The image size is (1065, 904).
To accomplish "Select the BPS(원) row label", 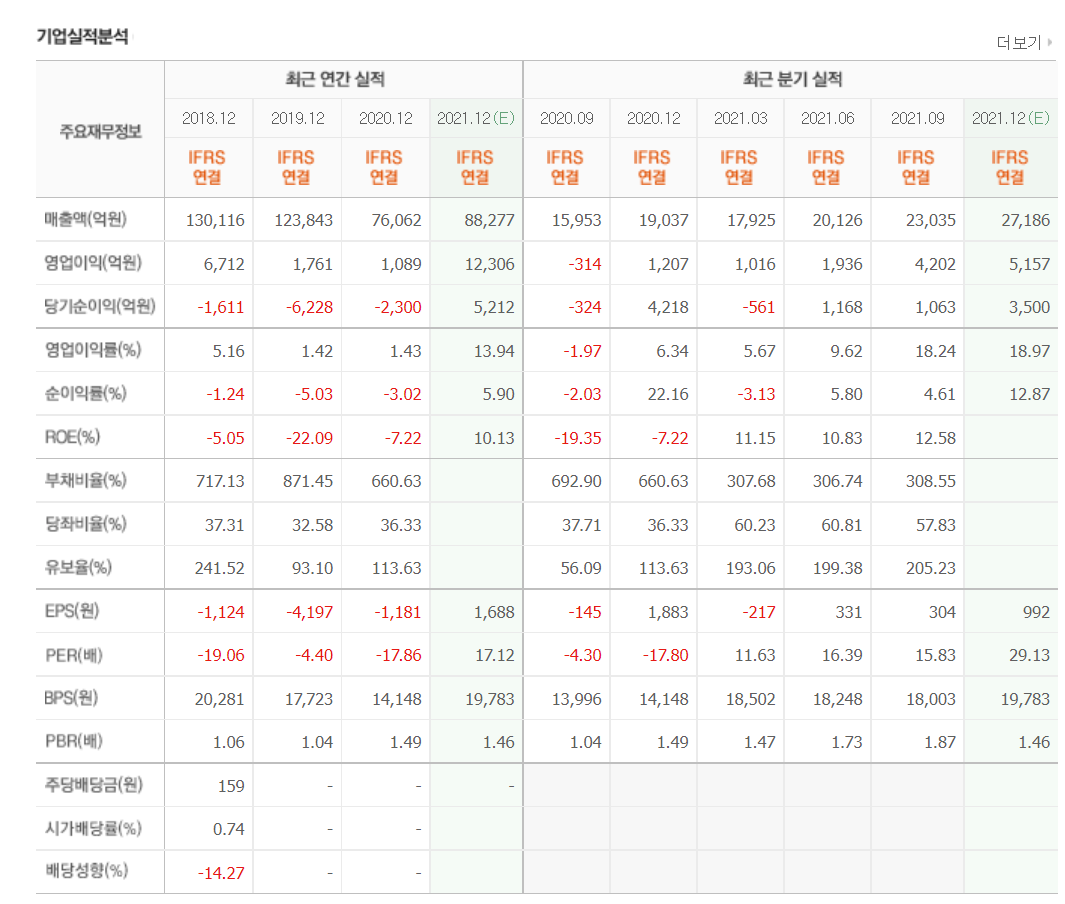I will point(71,698).
